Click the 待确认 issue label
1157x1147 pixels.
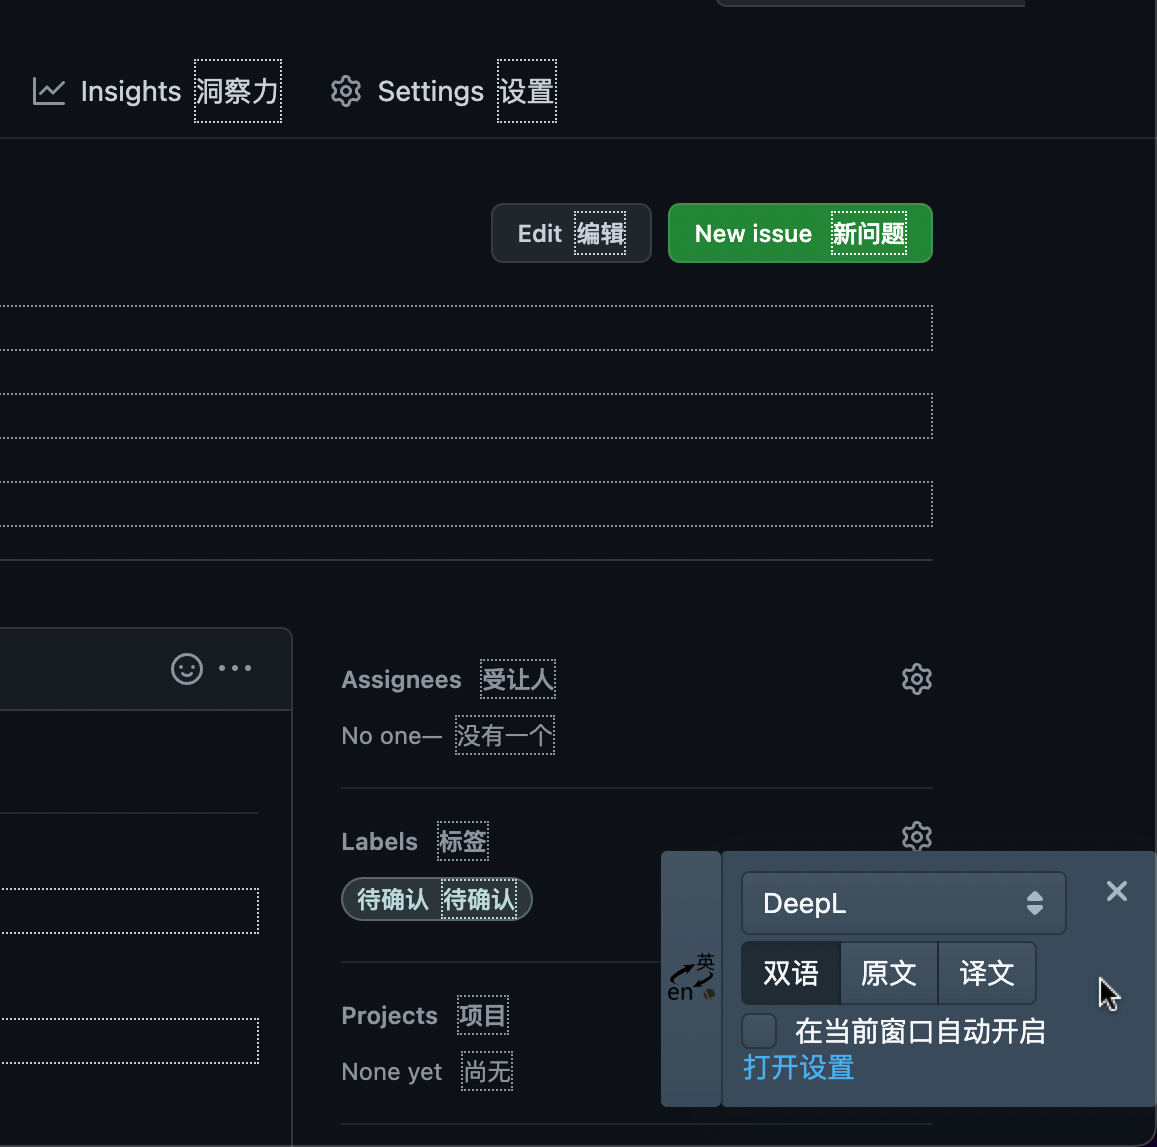[x=436, y=899]
